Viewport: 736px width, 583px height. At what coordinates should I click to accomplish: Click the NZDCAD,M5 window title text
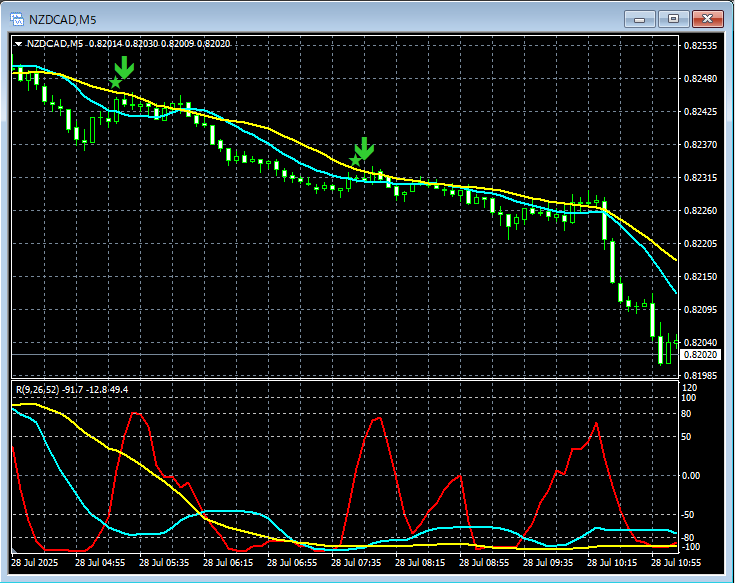pos(62,18)
